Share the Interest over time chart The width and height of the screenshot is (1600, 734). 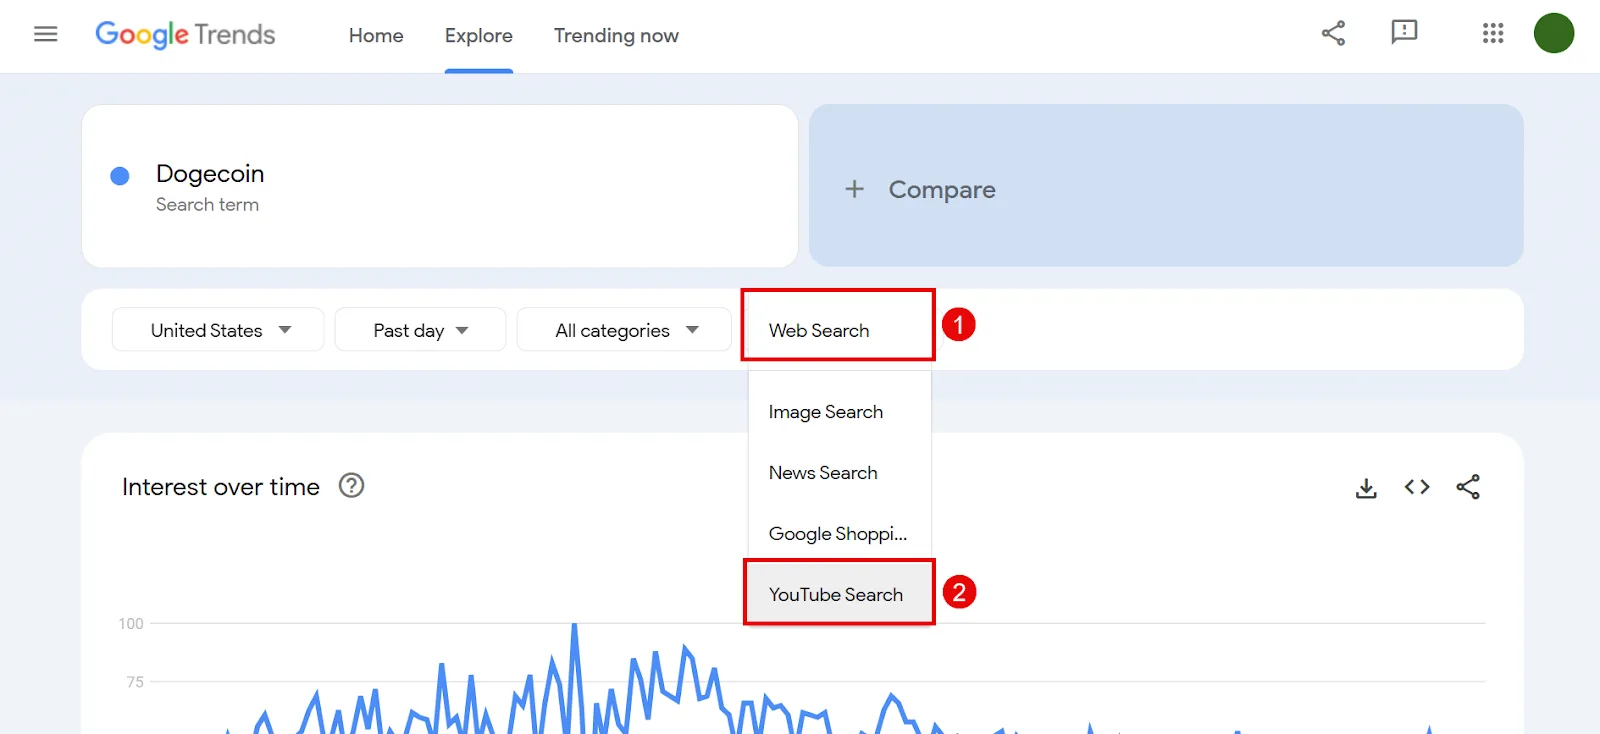click(x=1468, y=487)
